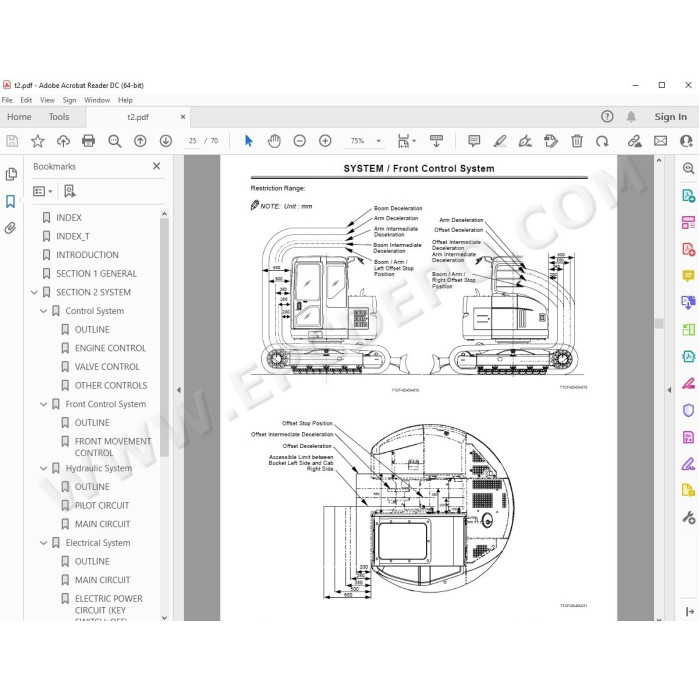Image resolution: width=700 pixels, height=700 pixels.
Task: Open fit page options icon
Action: [x=406, y=141]
